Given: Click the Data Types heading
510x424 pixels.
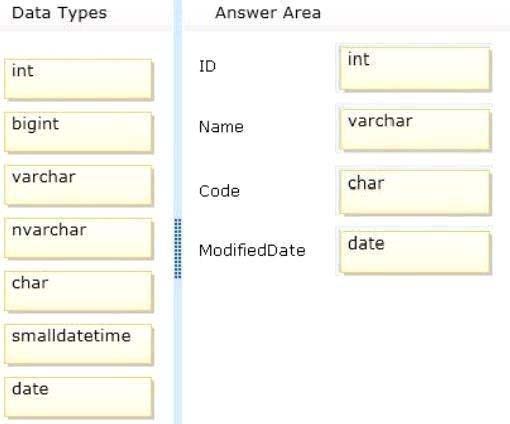Looking at the screenshot, I should 59,13.
